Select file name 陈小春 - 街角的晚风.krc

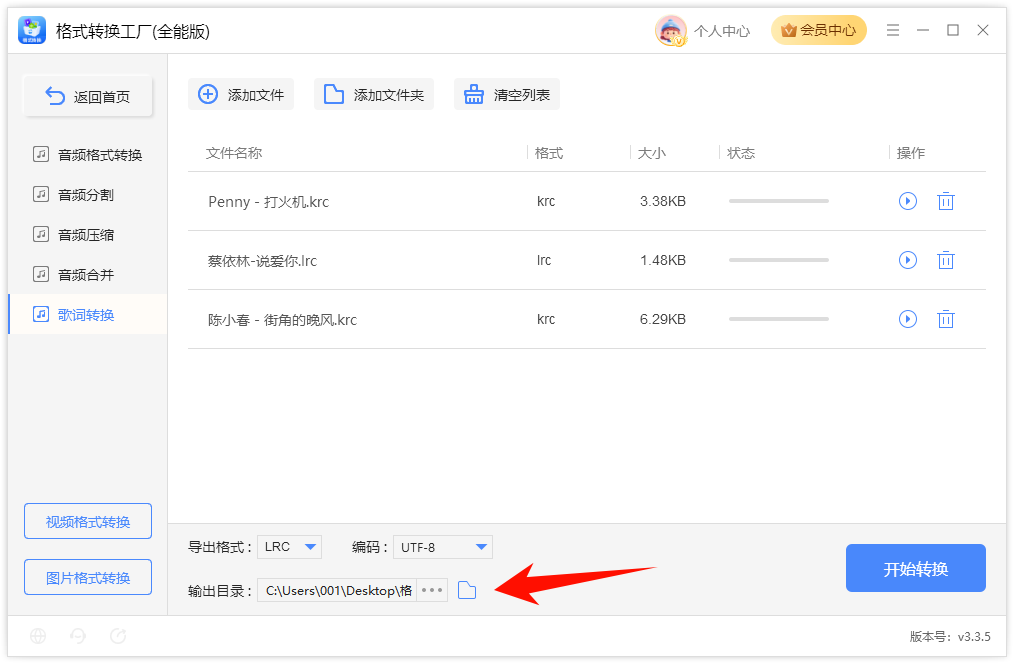[283, 319]
